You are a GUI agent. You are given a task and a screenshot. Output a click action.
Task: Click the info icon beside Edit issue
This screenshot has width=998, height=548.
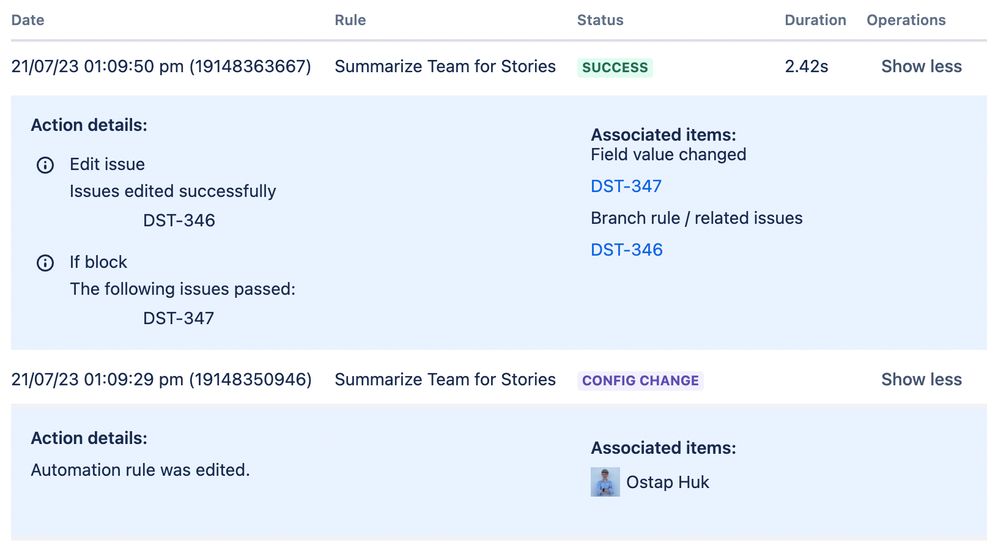click(45, 165)
